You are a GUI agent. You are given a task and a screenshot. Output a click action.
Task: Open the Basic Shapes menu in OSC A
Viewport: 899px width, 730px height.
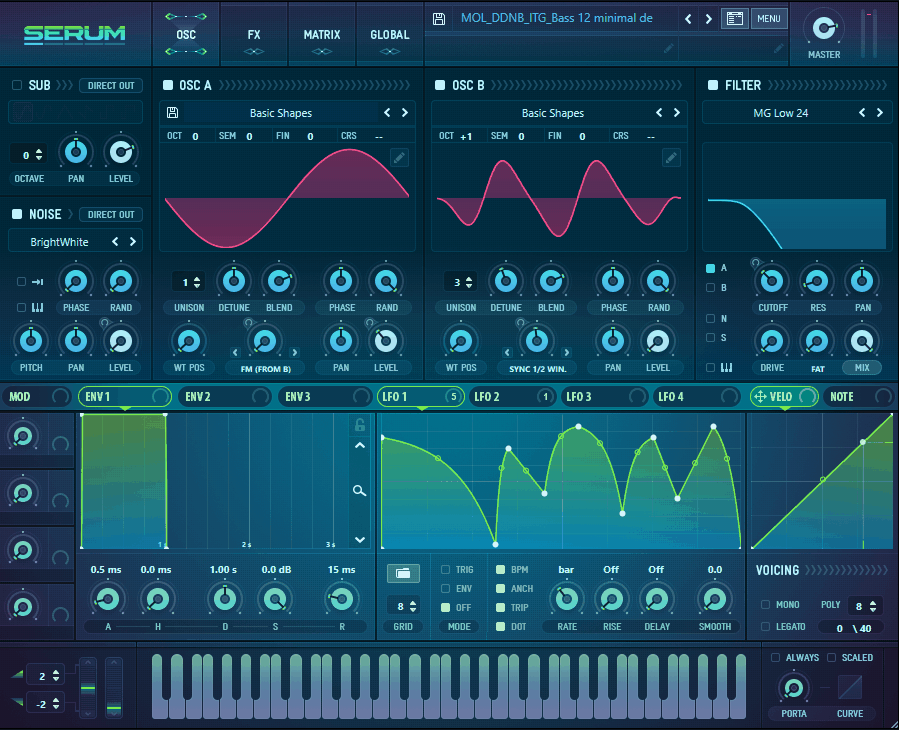pos(281,113)
